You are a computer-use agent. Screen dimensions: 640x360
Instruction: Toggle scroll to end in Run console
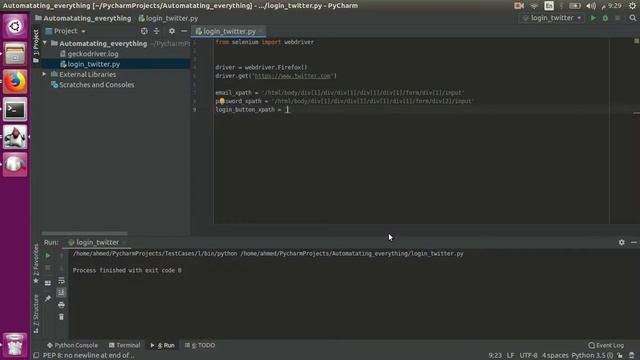(x=61, y=292)
